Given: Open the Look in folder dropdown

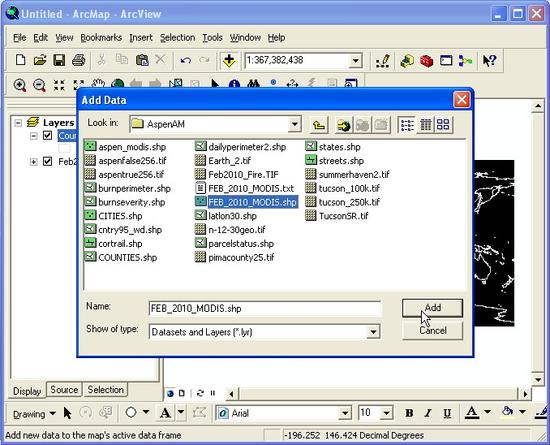Looking at the screenshot, I should pos(294,124).
